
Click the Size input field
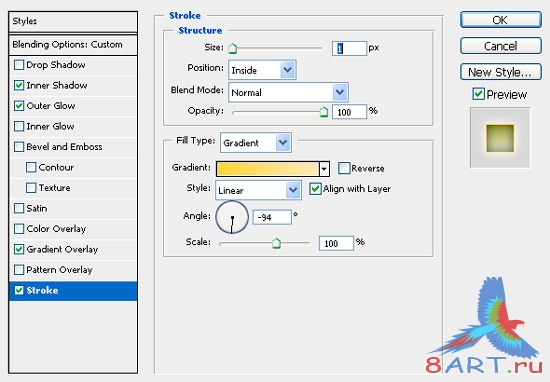point(349,48)
